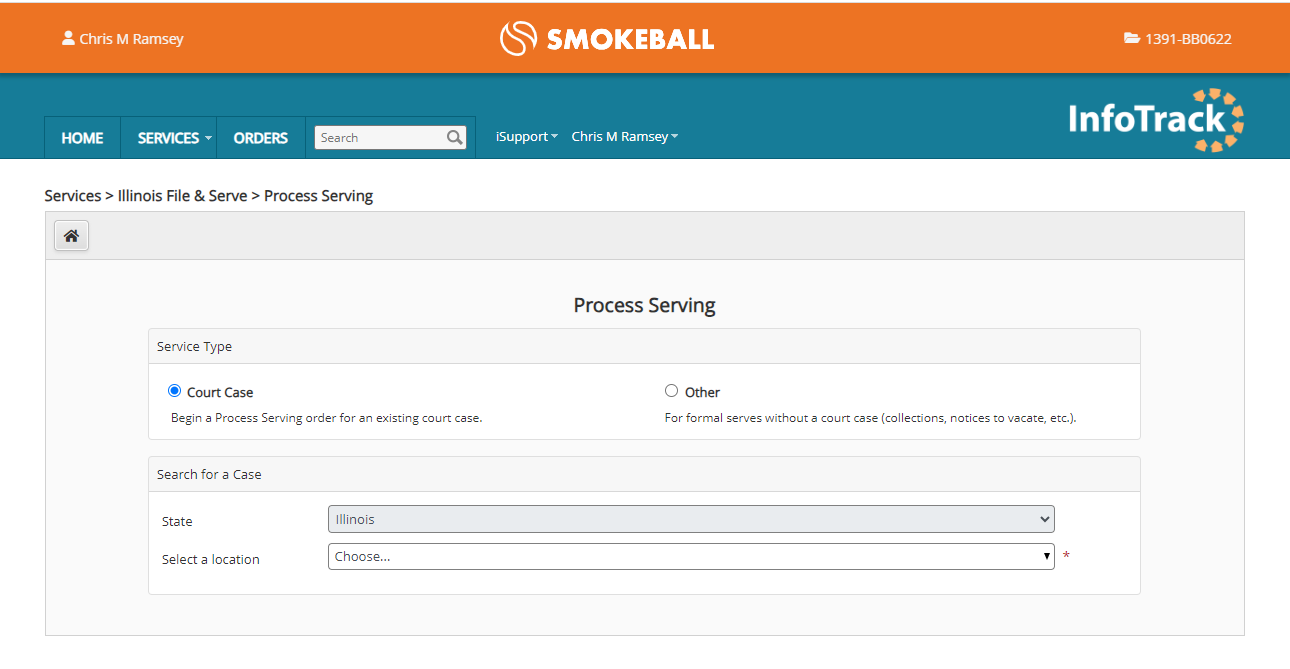Open Chris M Ramsey account dropdown in navbar
The width and height of the screenshot is (1290, 669).
pyautogui.click(x=625, y=137)
